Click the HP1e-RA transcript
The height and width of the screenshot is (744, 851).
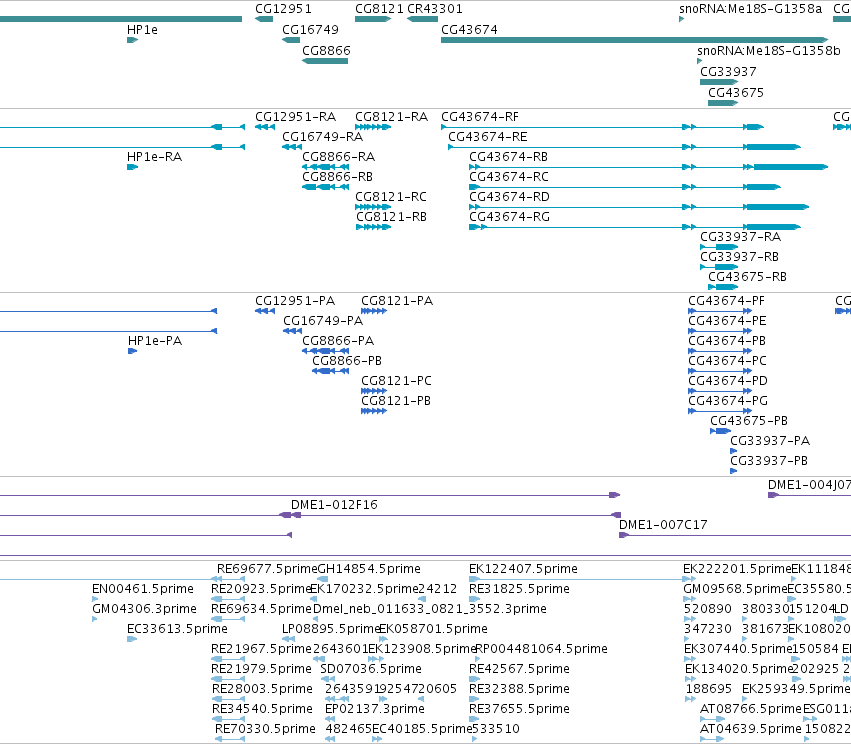click(132, 167)
